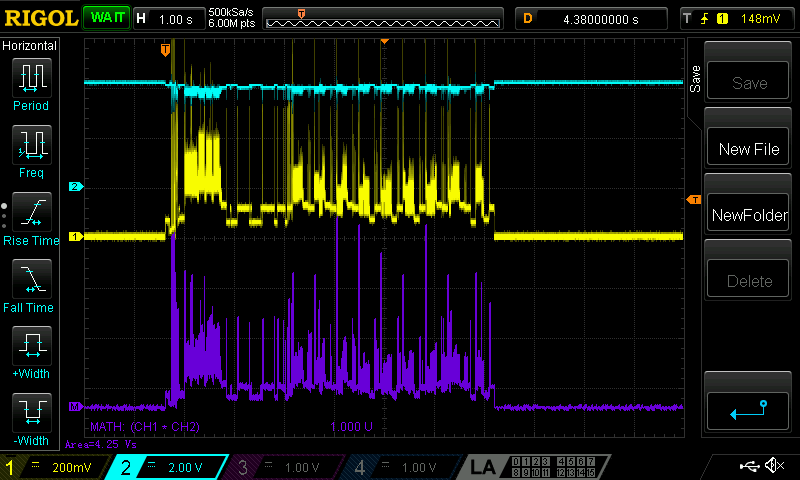Select the -Width measurement icon
800x480 pixels.
(31, 413)
